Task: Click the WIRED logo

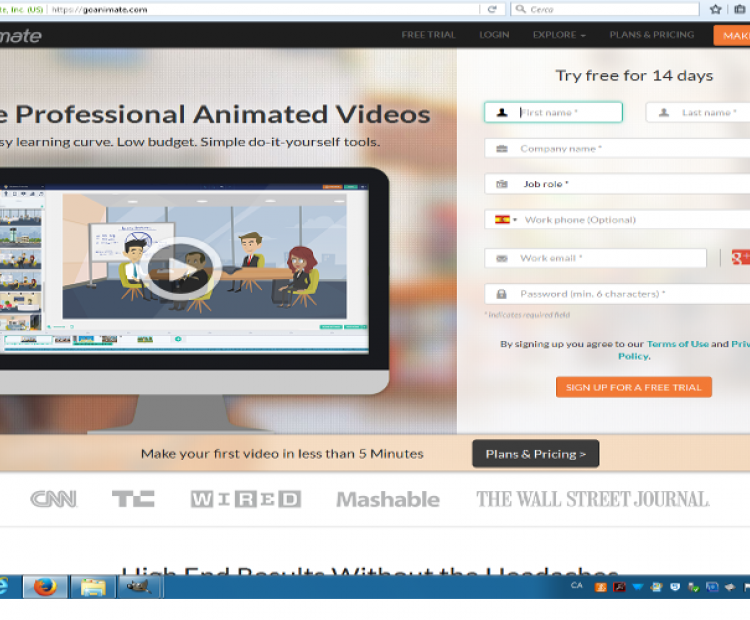Action: click(x=246, y=499)
